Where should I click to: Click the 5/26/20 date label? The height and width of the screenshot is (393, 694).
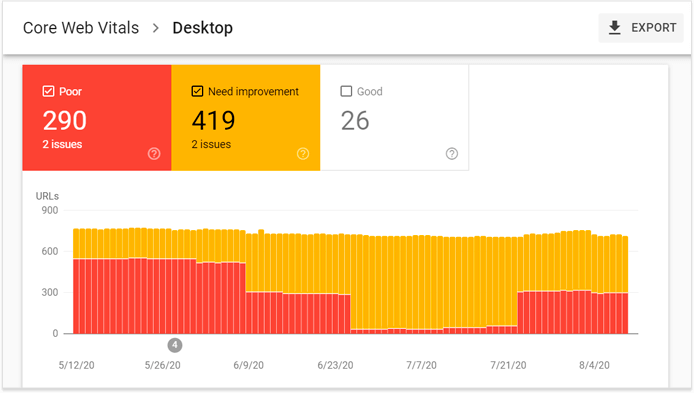pos(162,365)
